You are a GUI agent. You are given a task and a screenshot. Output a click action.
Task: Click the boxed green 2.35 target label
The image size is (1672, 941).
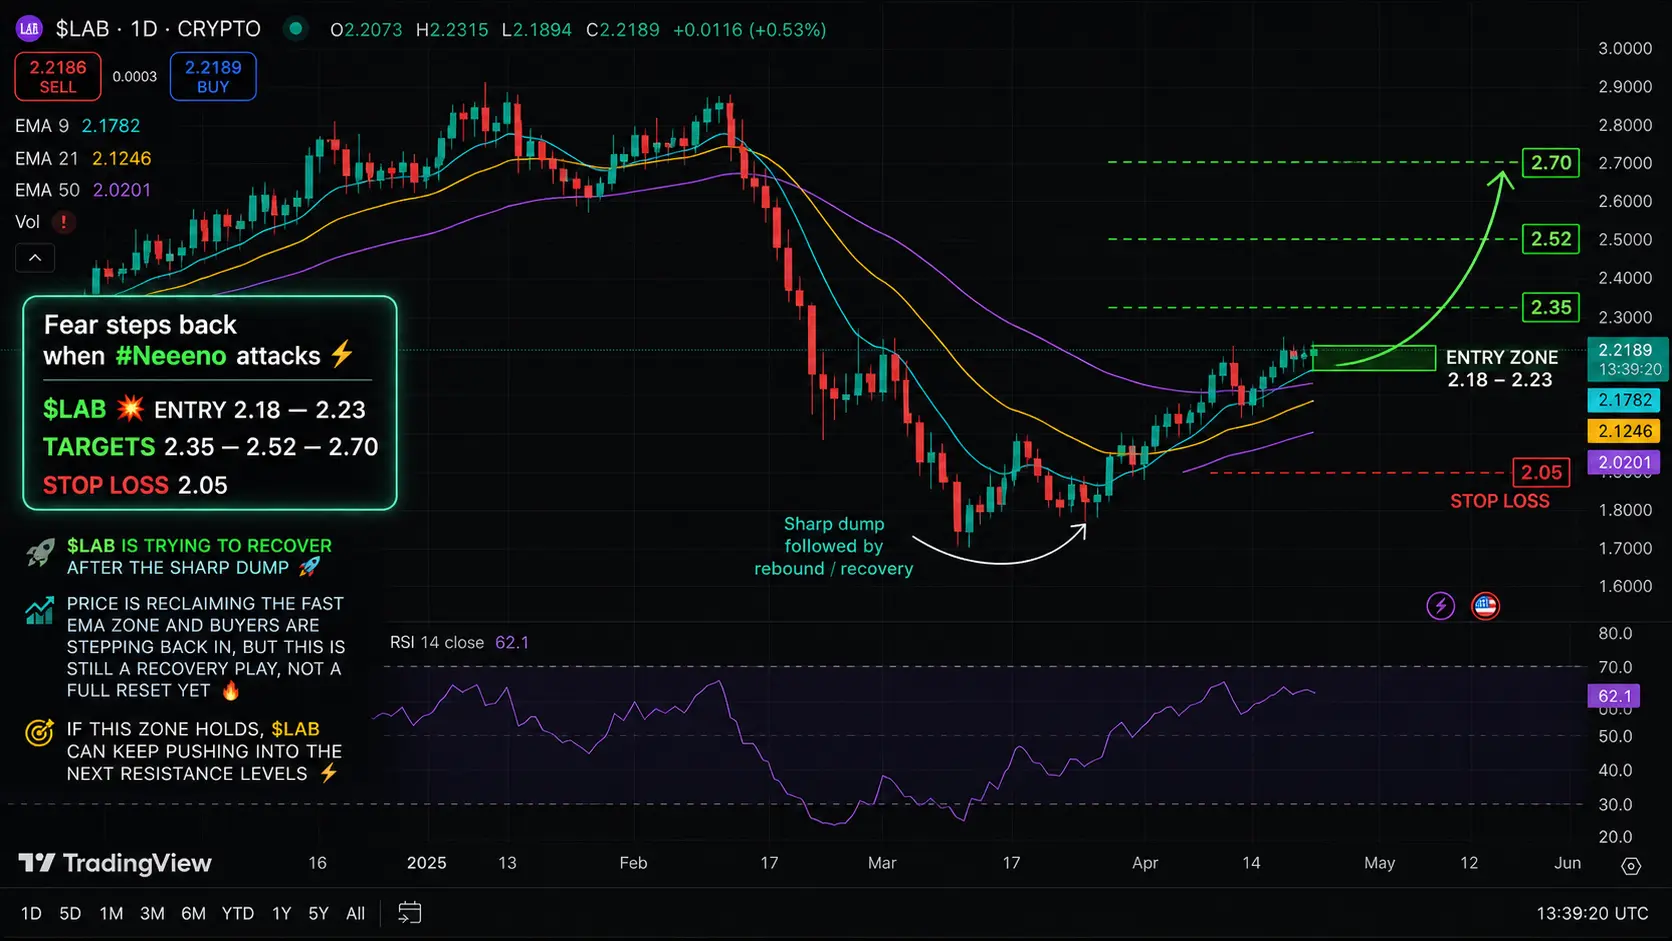1551,307
